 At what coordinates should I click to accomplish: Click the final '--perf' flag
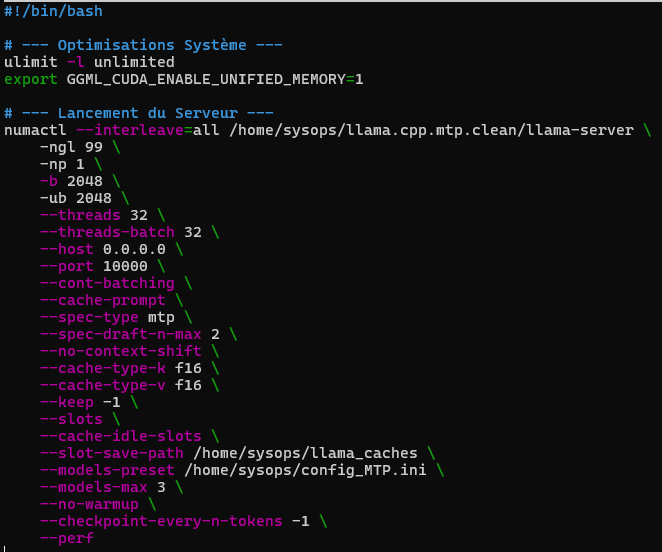point(67,538)
